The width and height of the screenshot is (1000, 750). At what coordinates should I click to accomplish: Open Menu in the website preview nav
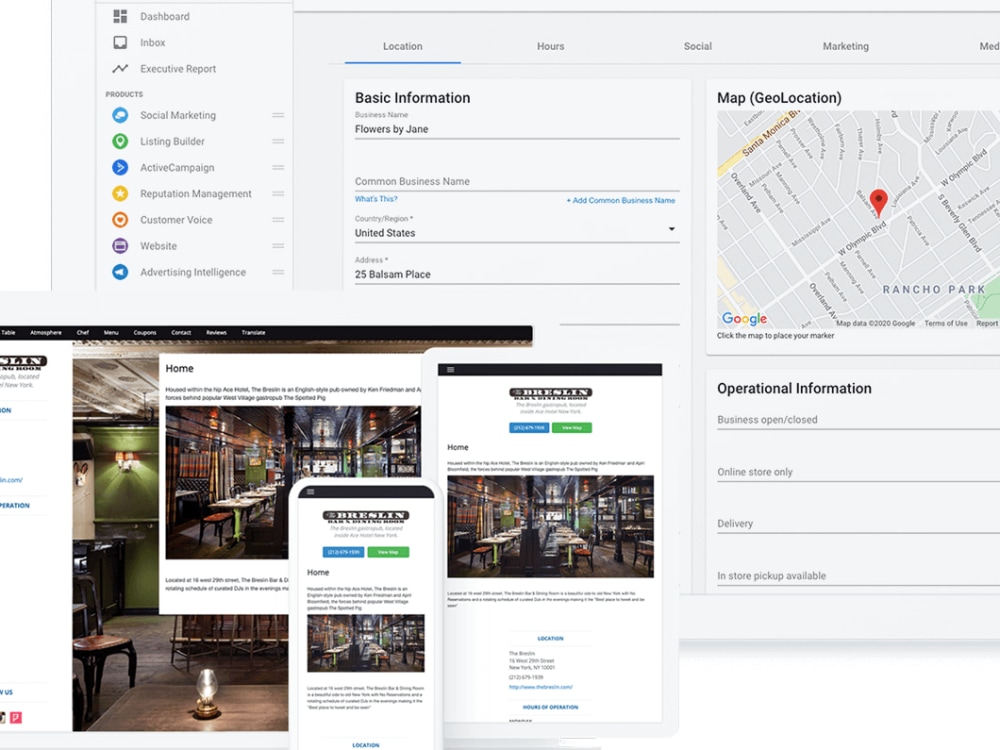(x=111, y=332)
